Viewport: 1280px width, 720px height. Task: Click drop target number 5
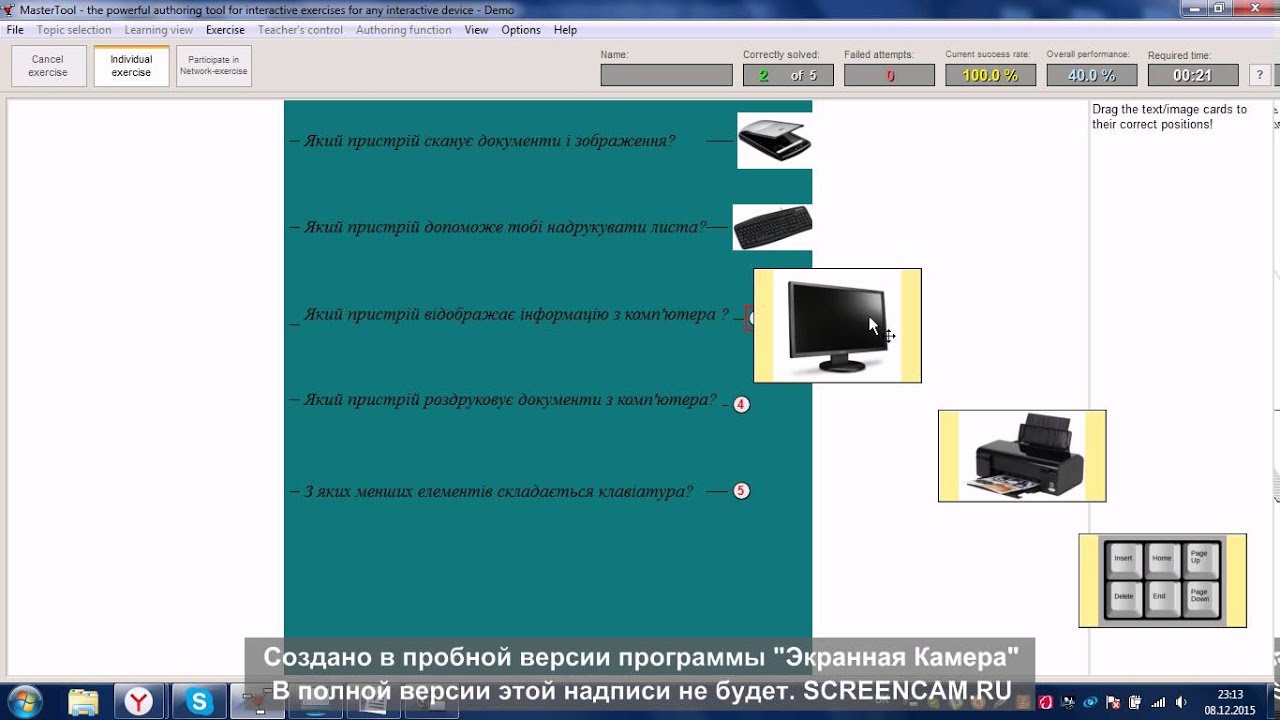(741, 491)
